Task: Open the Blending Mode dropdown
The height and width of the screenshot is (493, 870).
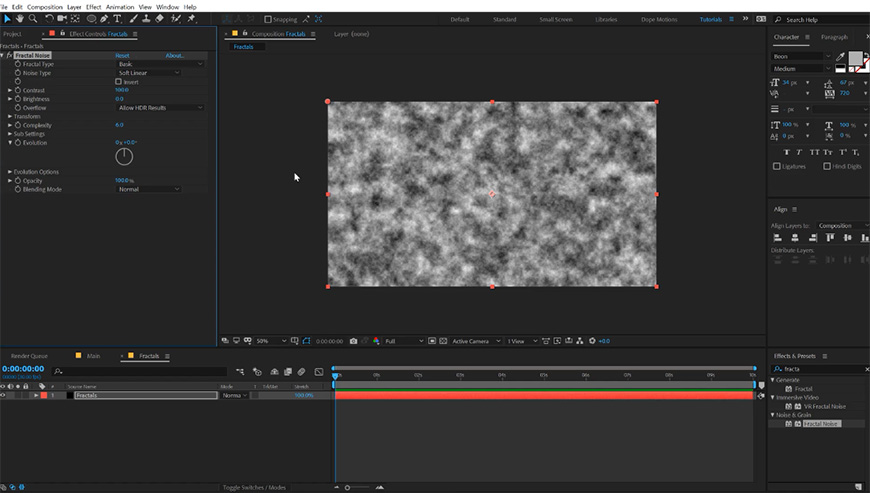Action: pos(148,189)
